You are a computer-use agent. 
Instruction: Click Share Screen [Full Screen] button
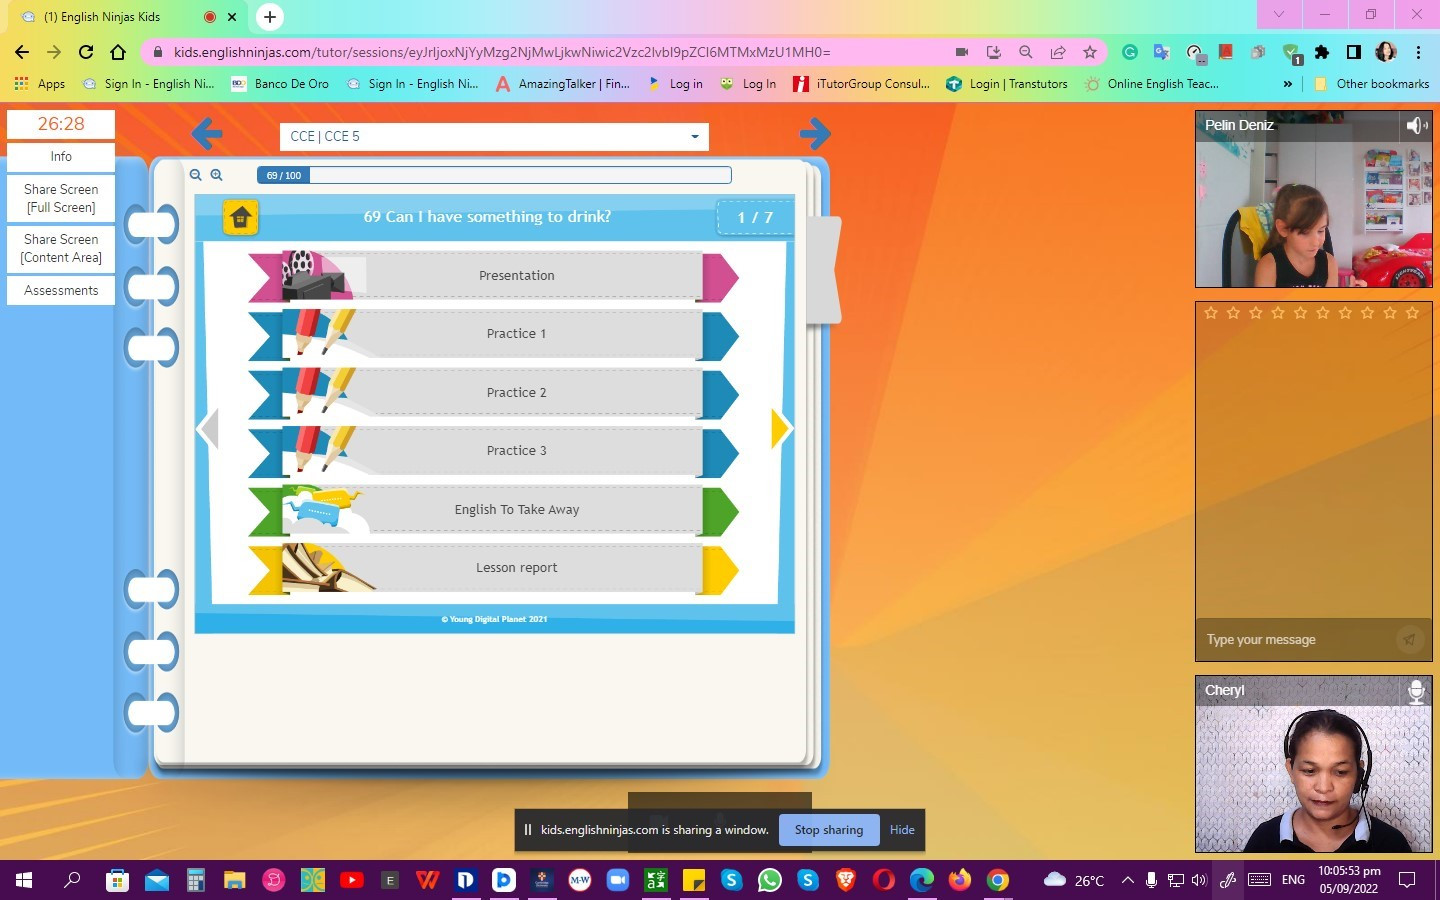(x=61, y=198)
